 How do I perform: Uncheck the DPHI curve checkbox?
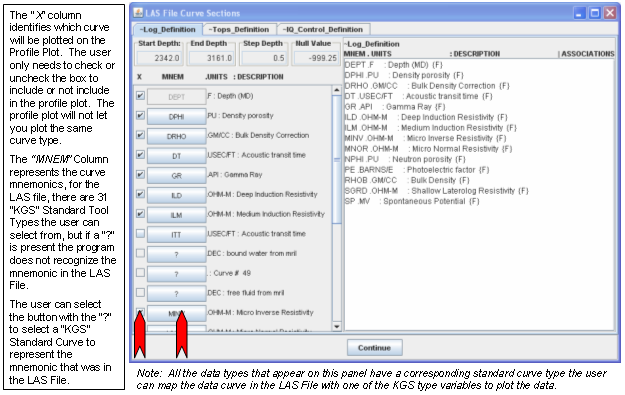(140, 116)
